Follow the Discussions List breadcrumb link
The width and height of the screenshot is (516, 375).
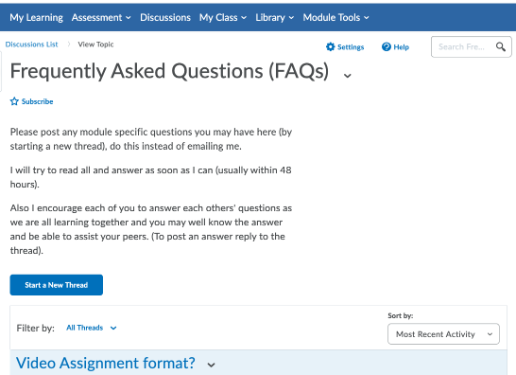coord(32,44)
